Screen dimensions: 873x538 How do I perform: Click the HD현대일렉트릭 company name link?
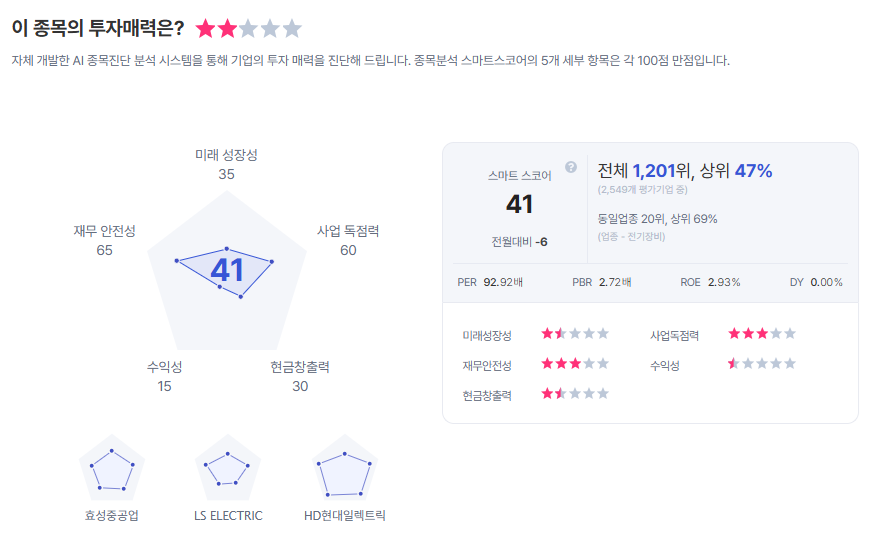pyautogui.click(x=345, y=516)
